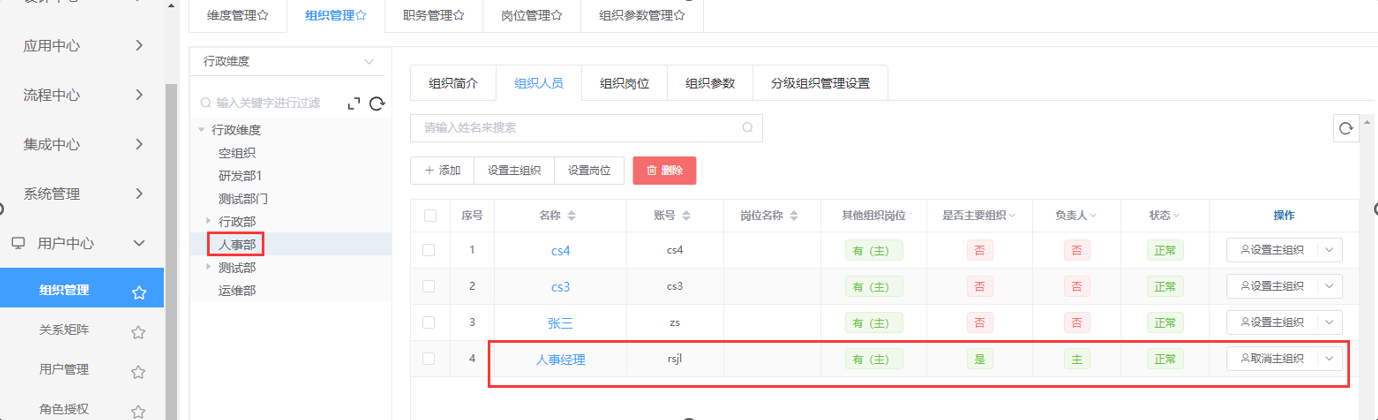The width and height of the screenshot is (1378, 420).
Task: Open the 人事经理 name link
Action: [x=560, y=359]
